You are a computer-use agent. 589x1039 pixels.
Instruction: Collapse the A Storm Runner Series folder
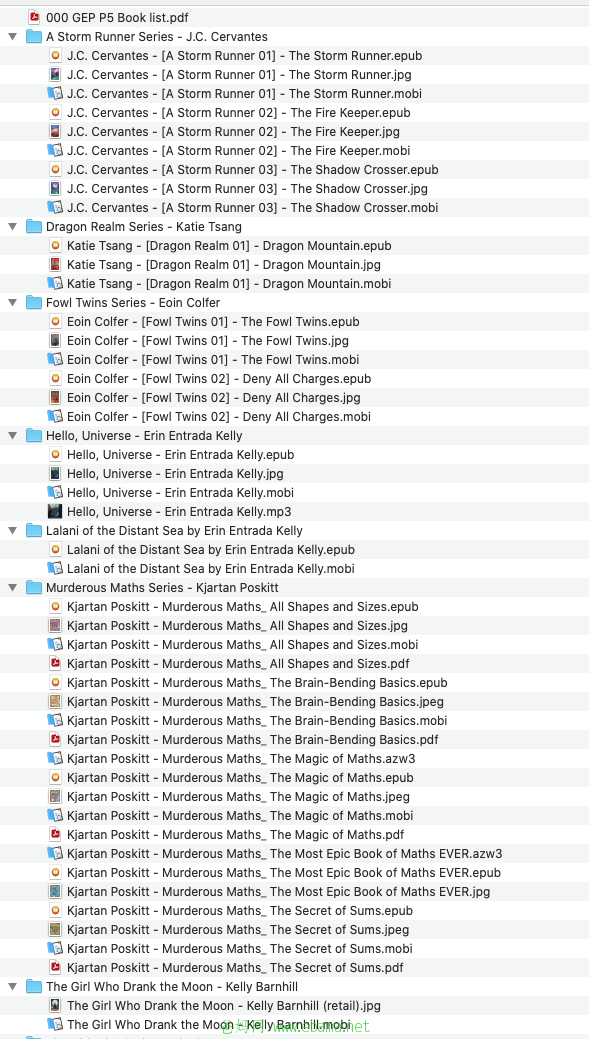(x=12, y=37)
